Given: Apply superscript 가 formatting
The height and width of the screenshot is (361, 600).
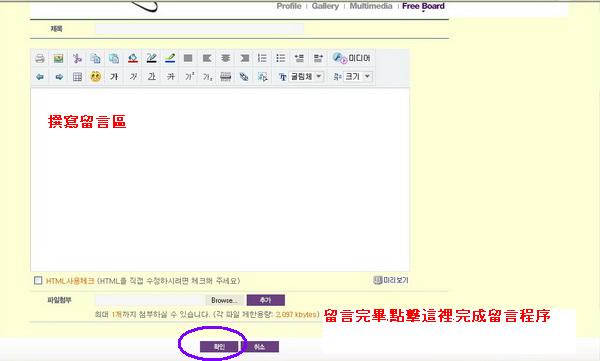Looking at the screenshot, I should click(x=189, y=77).
